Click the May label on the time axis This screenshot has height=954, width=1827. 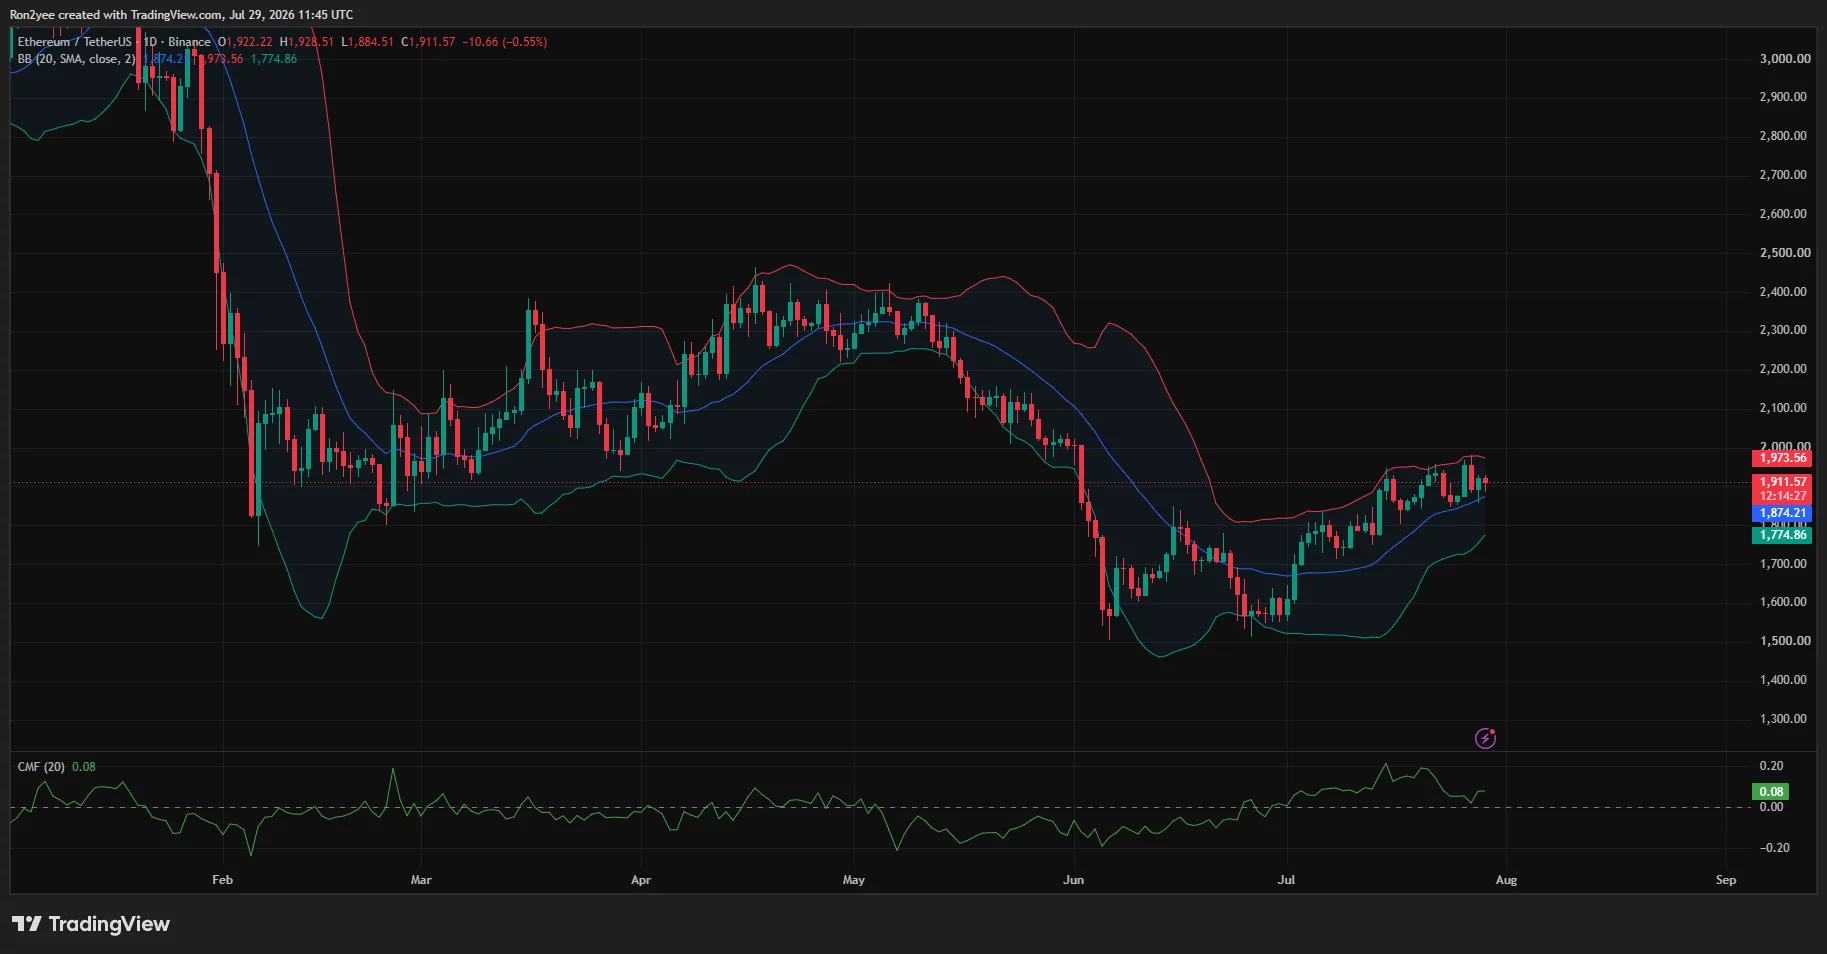(853, 880)
